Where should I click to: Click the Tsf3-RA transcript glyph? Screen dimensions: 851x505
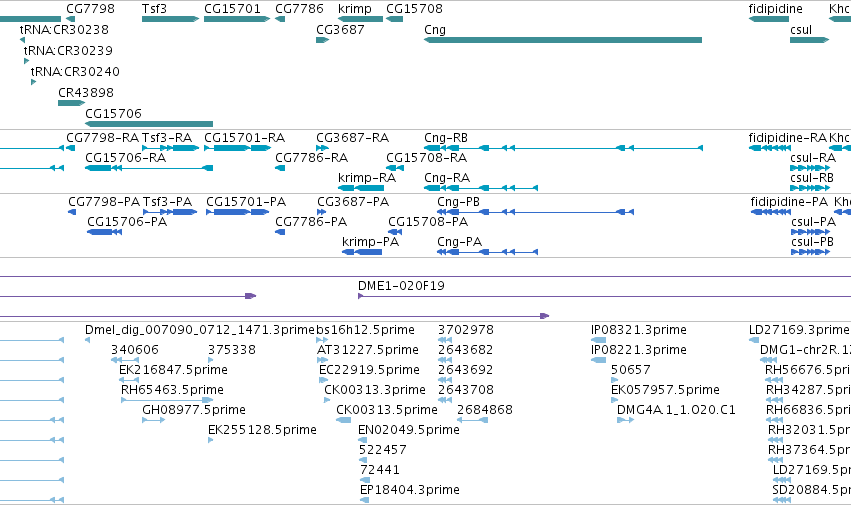(170, 148)
